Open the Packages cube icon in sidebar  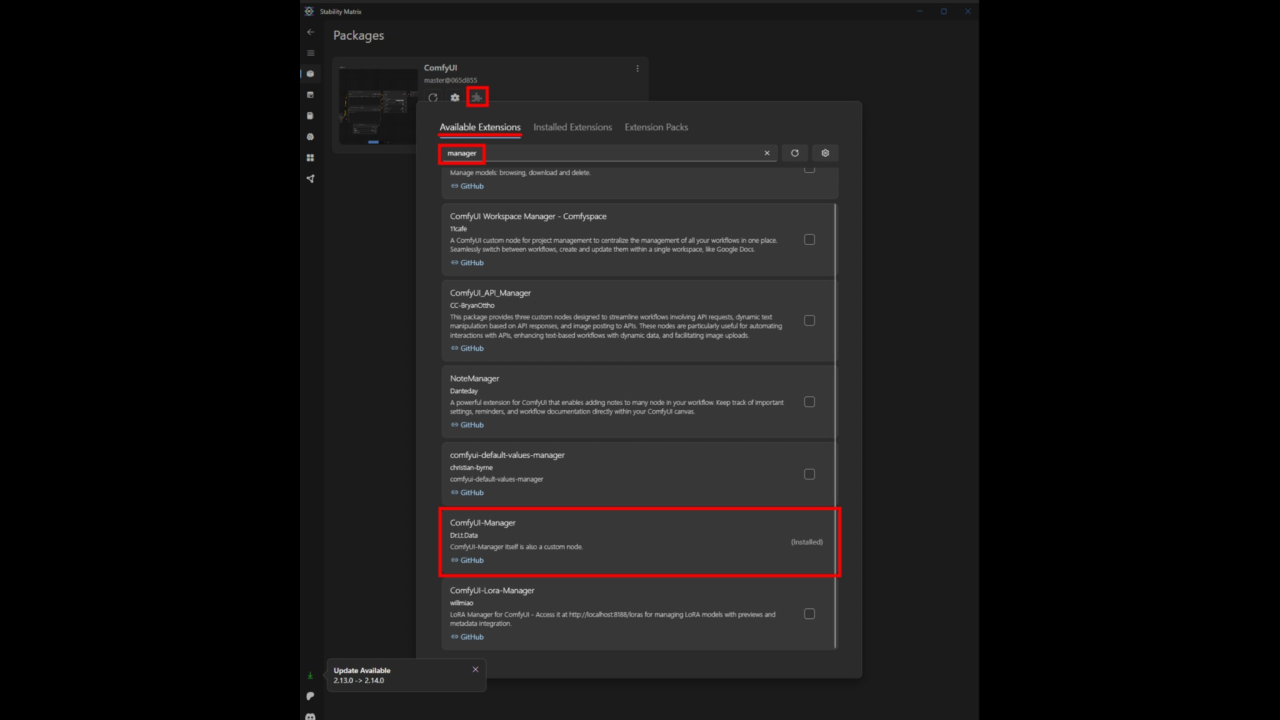tap(310, 74)
